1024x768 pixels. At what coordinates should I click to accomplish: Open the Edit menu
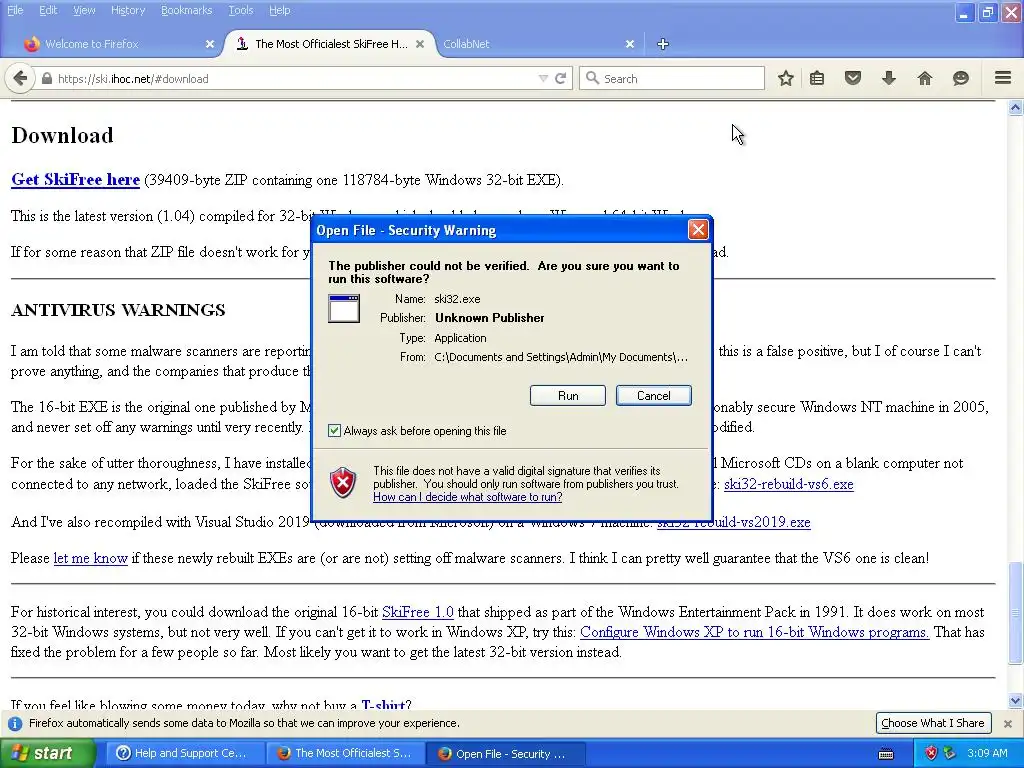[x=48, y=10]
